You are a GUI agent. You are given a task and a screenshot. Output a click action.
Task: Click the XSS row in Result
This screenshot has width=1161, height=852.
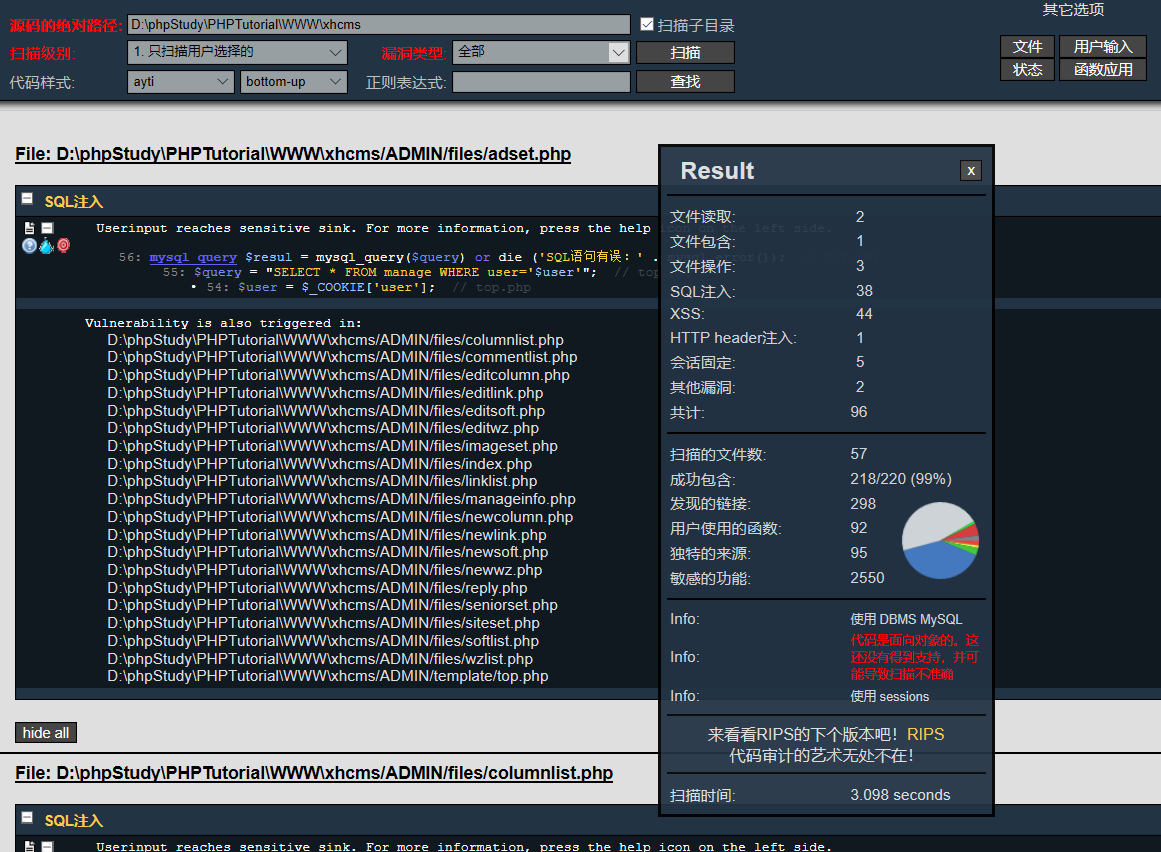click(826, 314)
